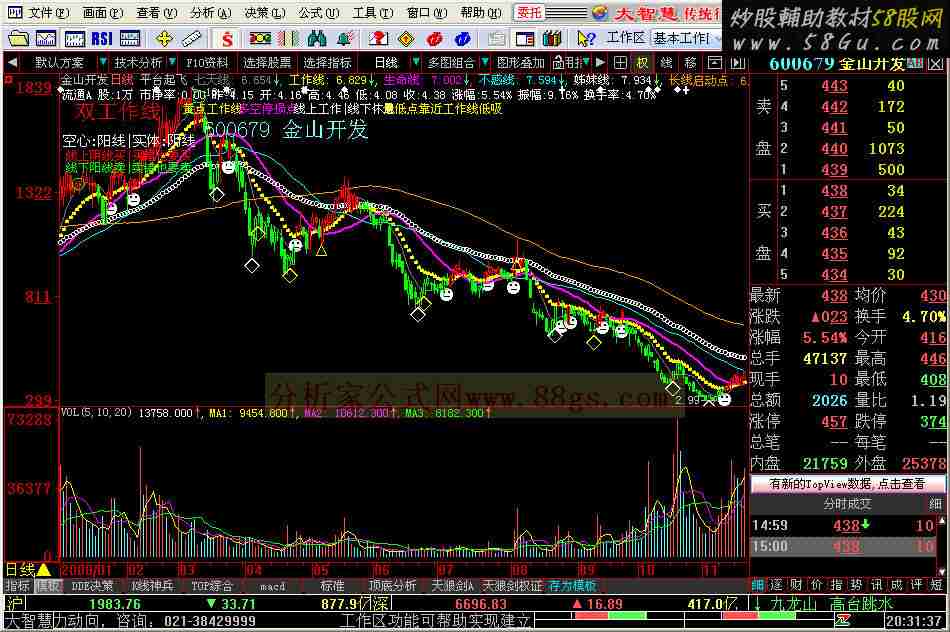
Task: Open the 帮助(H) menu
Action: (481, 12)
